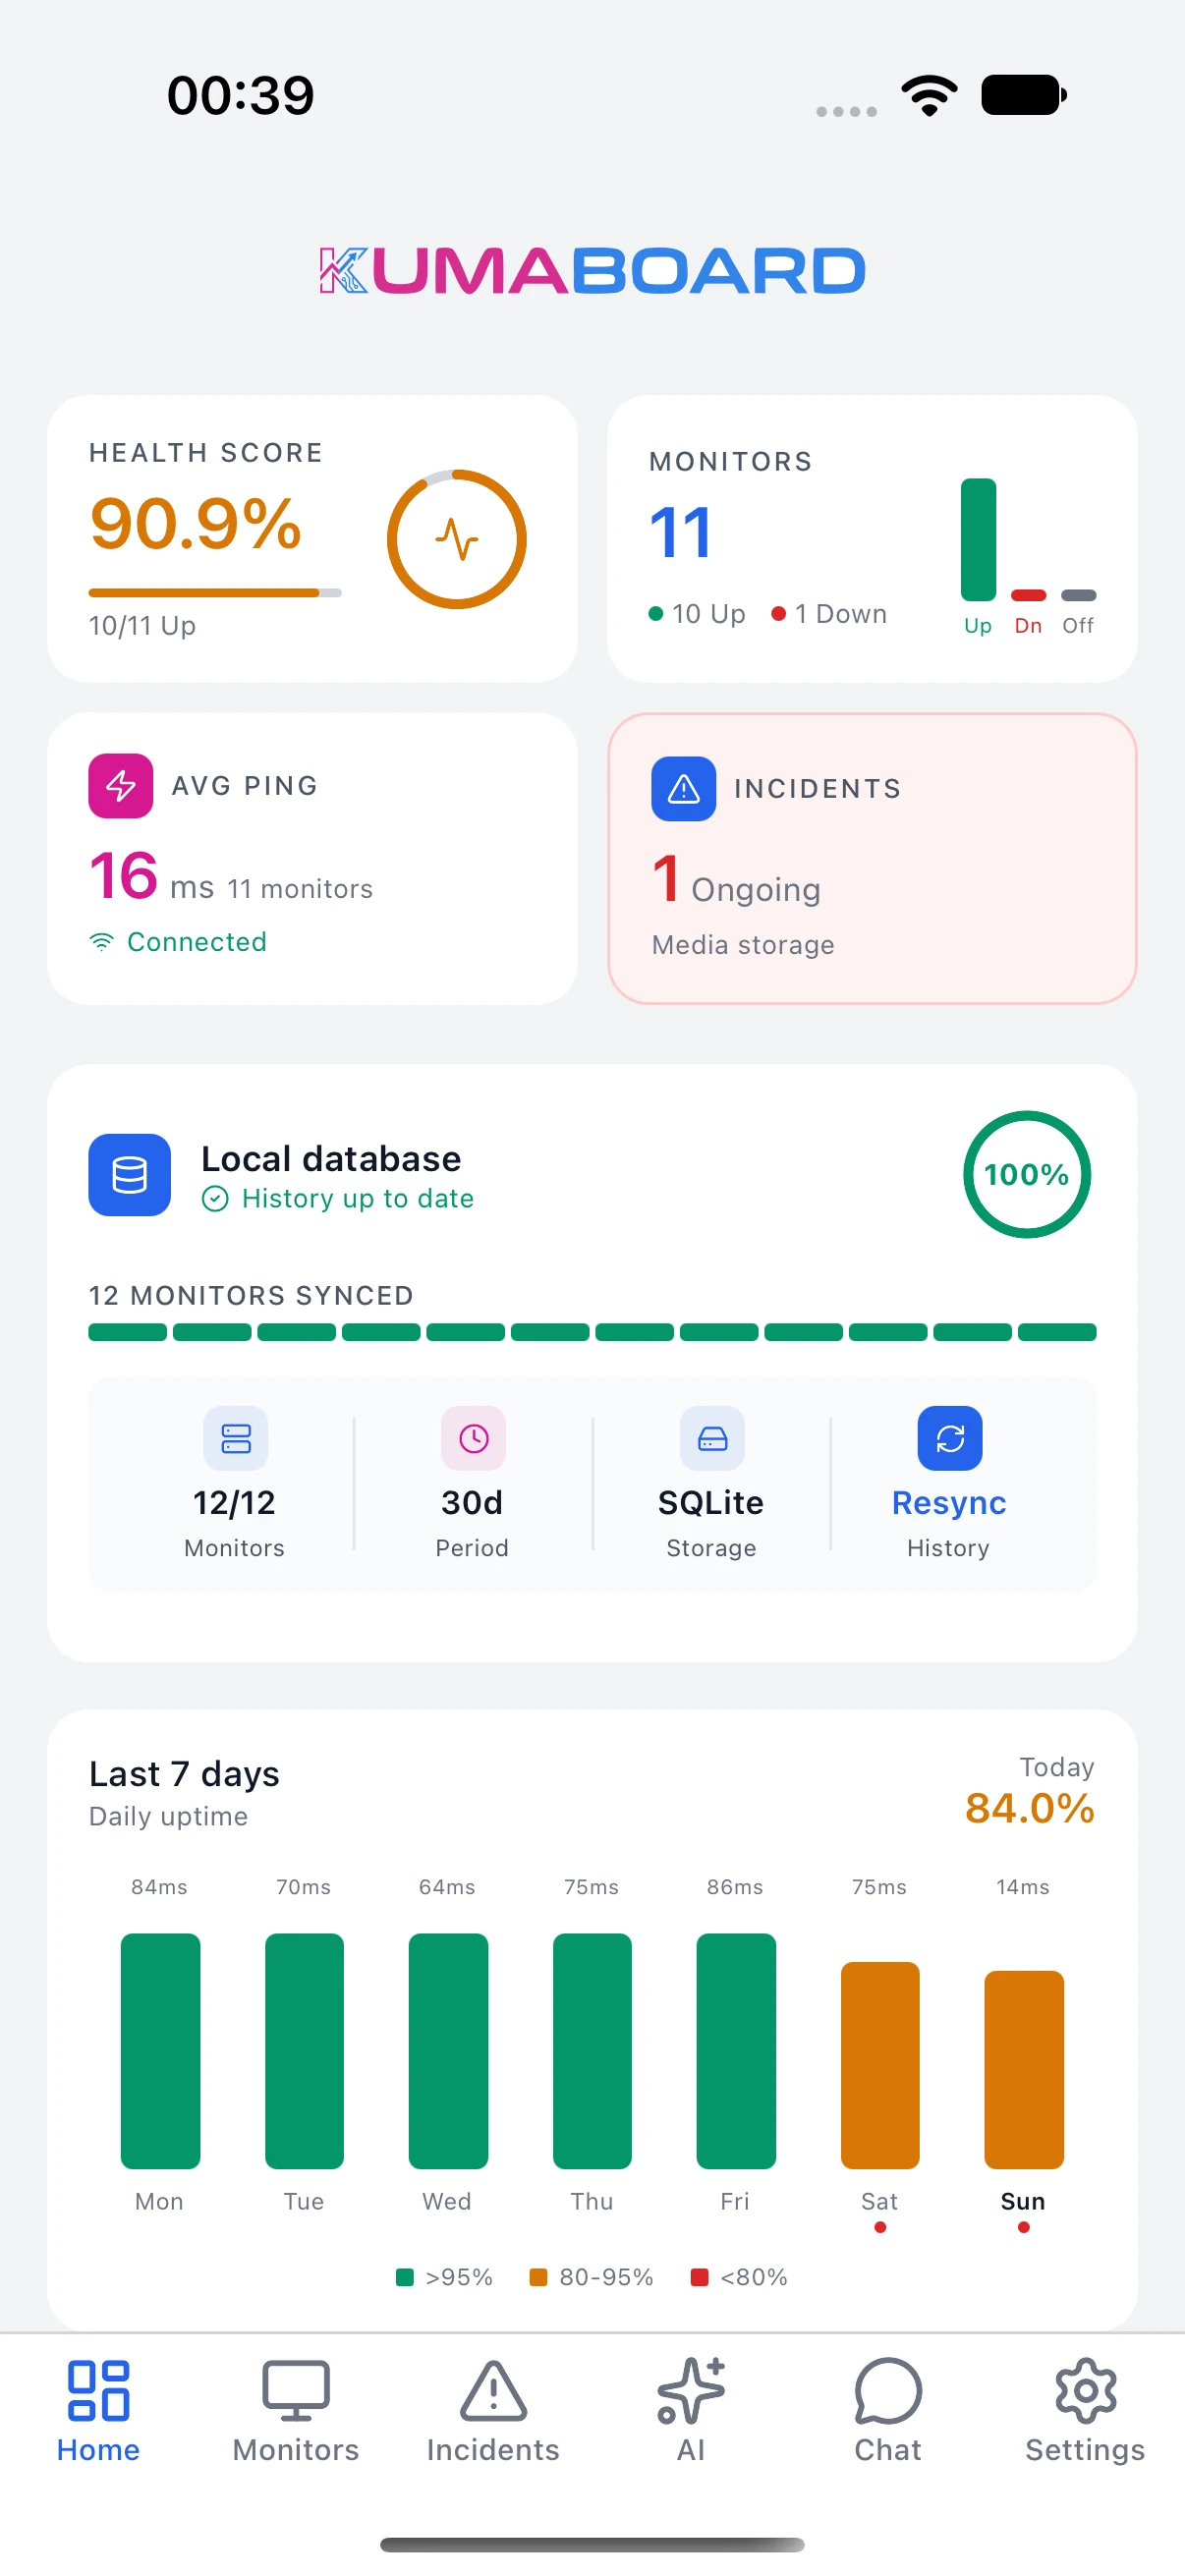Go to the AI tab
This screenshot has width=1185, height=2576.
tap(691, 2411)
